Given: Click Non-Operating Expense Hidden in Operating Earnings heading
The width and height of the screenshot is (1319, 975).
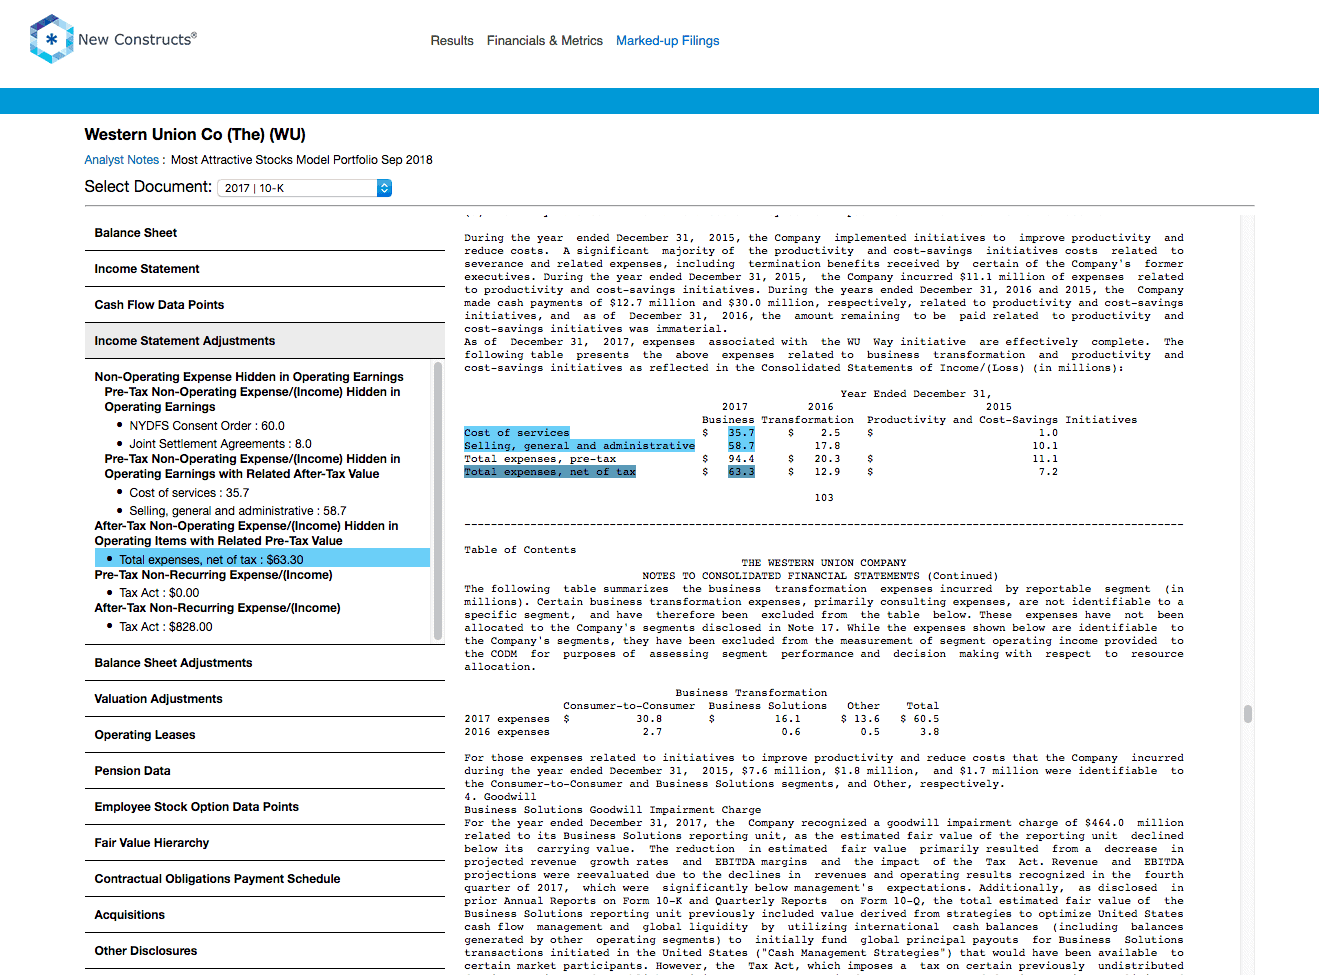Looking at the screenshot, I should (x=249, y=377).
